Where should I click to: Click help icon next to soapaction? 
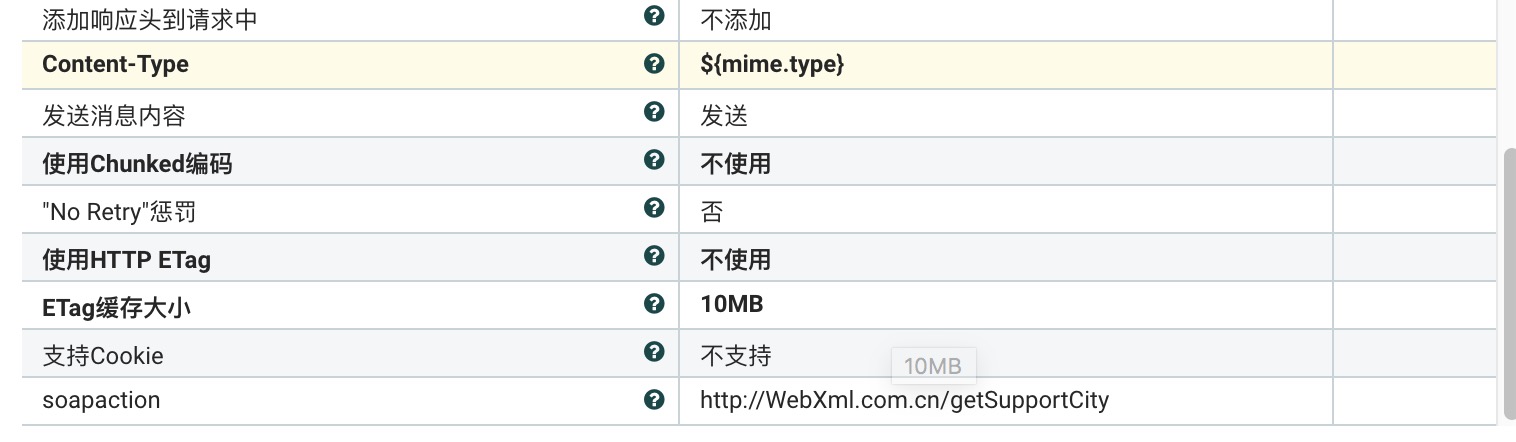point(654,400)
